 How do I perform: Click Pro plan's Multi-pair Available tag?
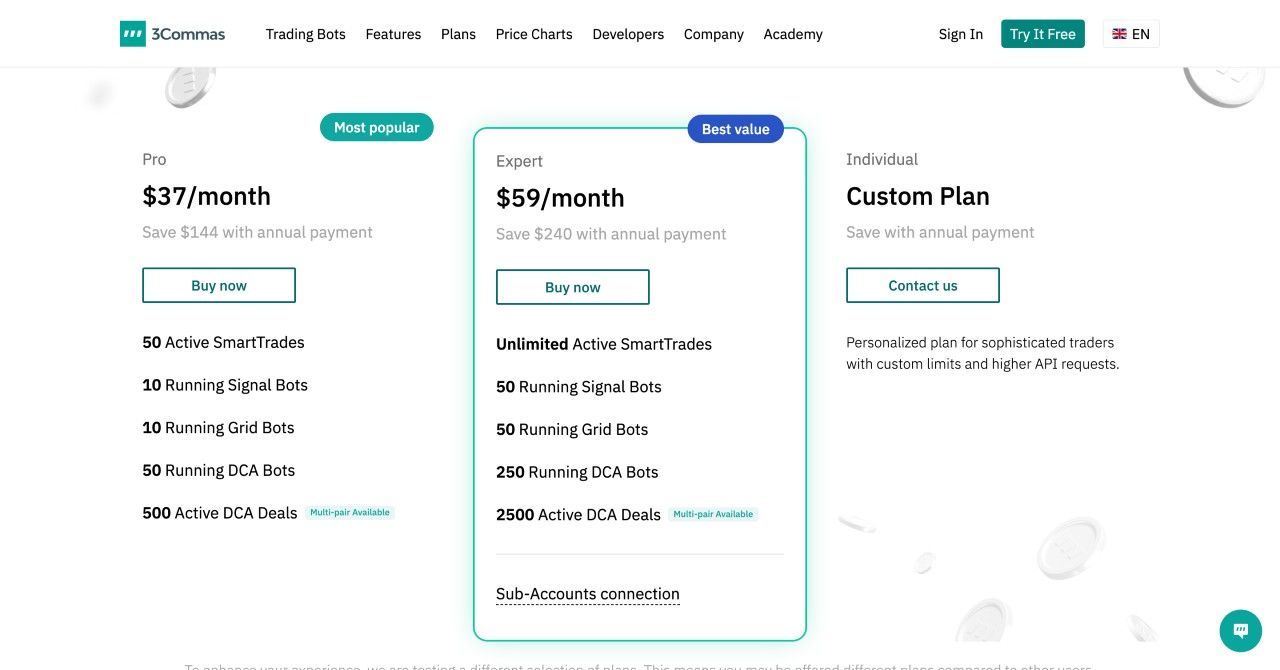[x=350, y=513]
